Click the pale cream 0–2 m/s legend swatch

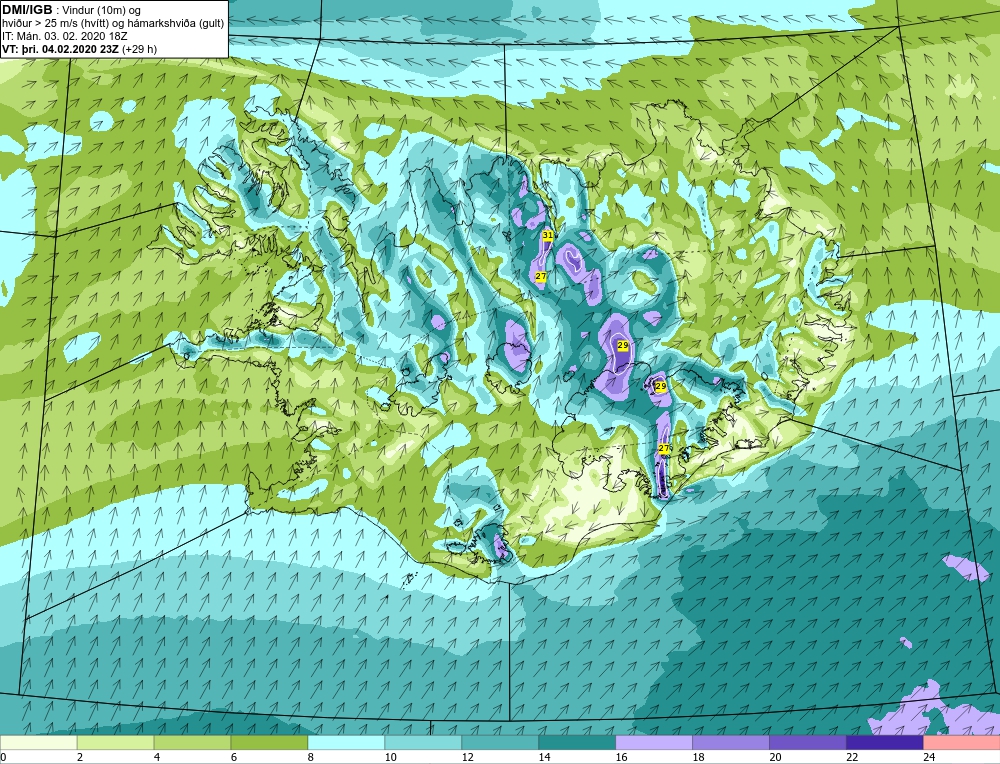[x=38, y=742]
